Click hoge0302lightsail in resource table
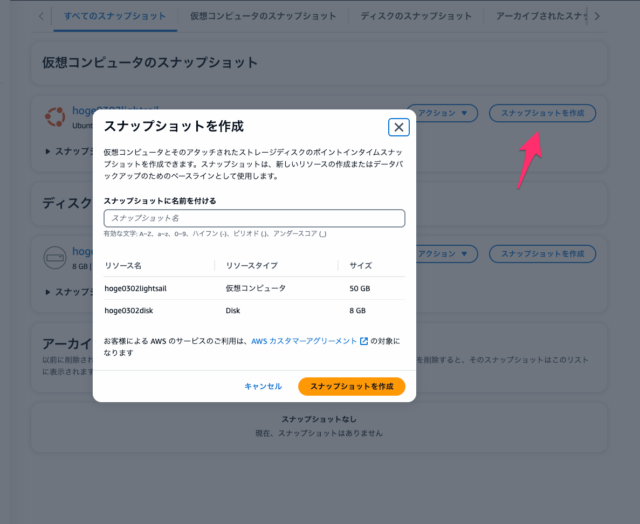 (136, 289)
